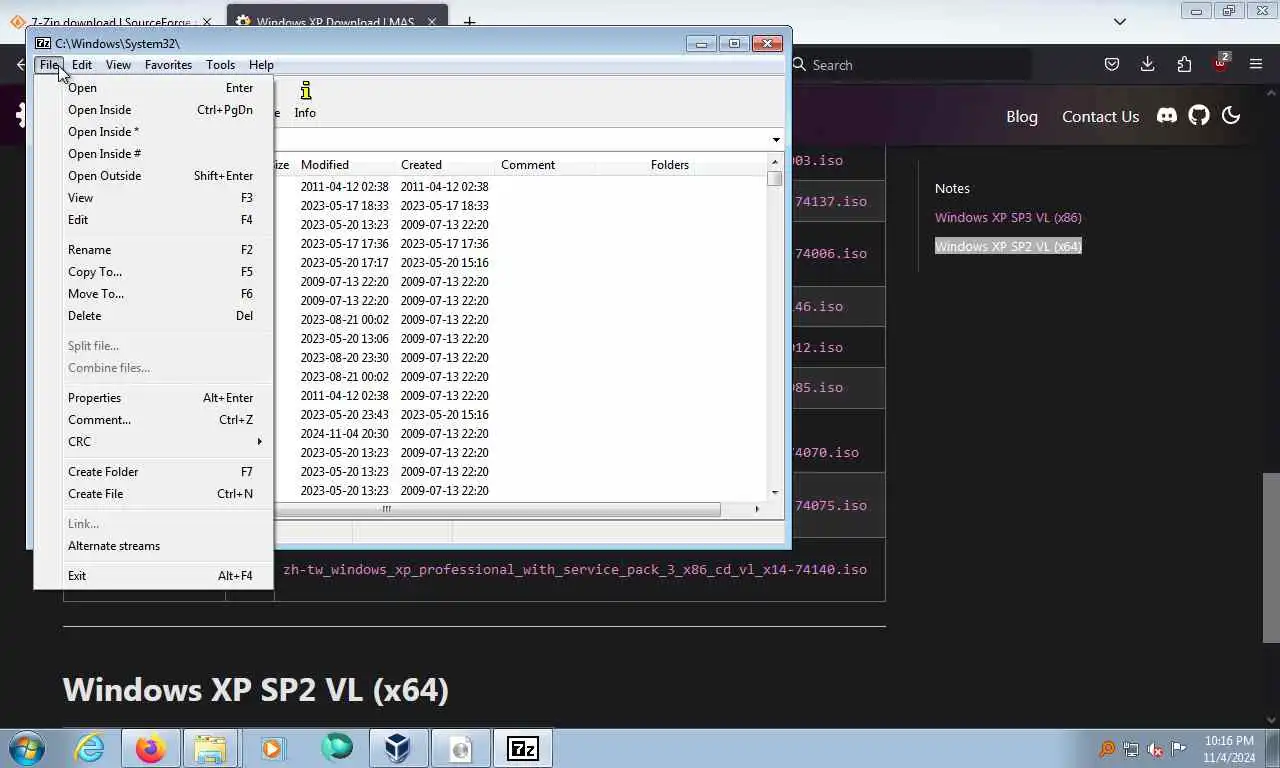Open the Firefox downloads arrow icon
The width and height of the screenshot is (1280, 768).
point(1147,64)
